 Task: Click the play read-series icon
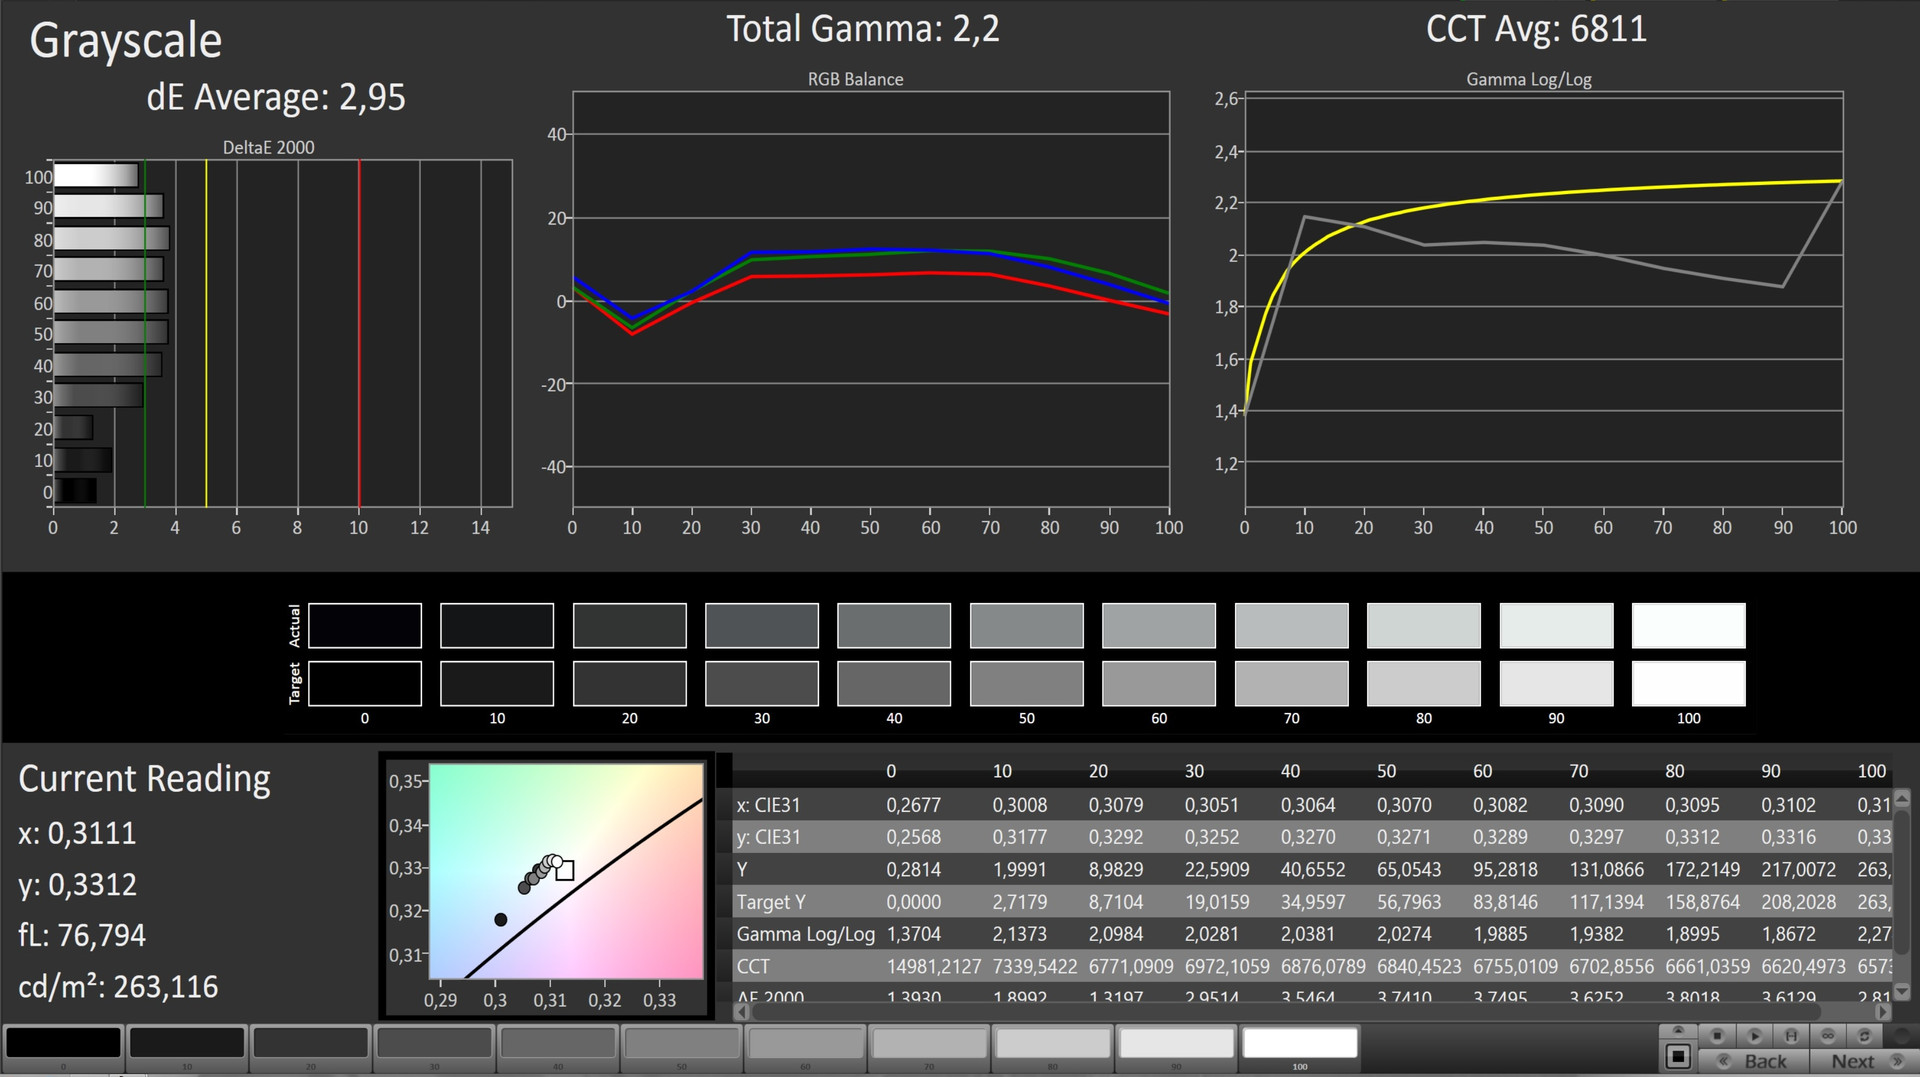click(x=1755, y=1036)
